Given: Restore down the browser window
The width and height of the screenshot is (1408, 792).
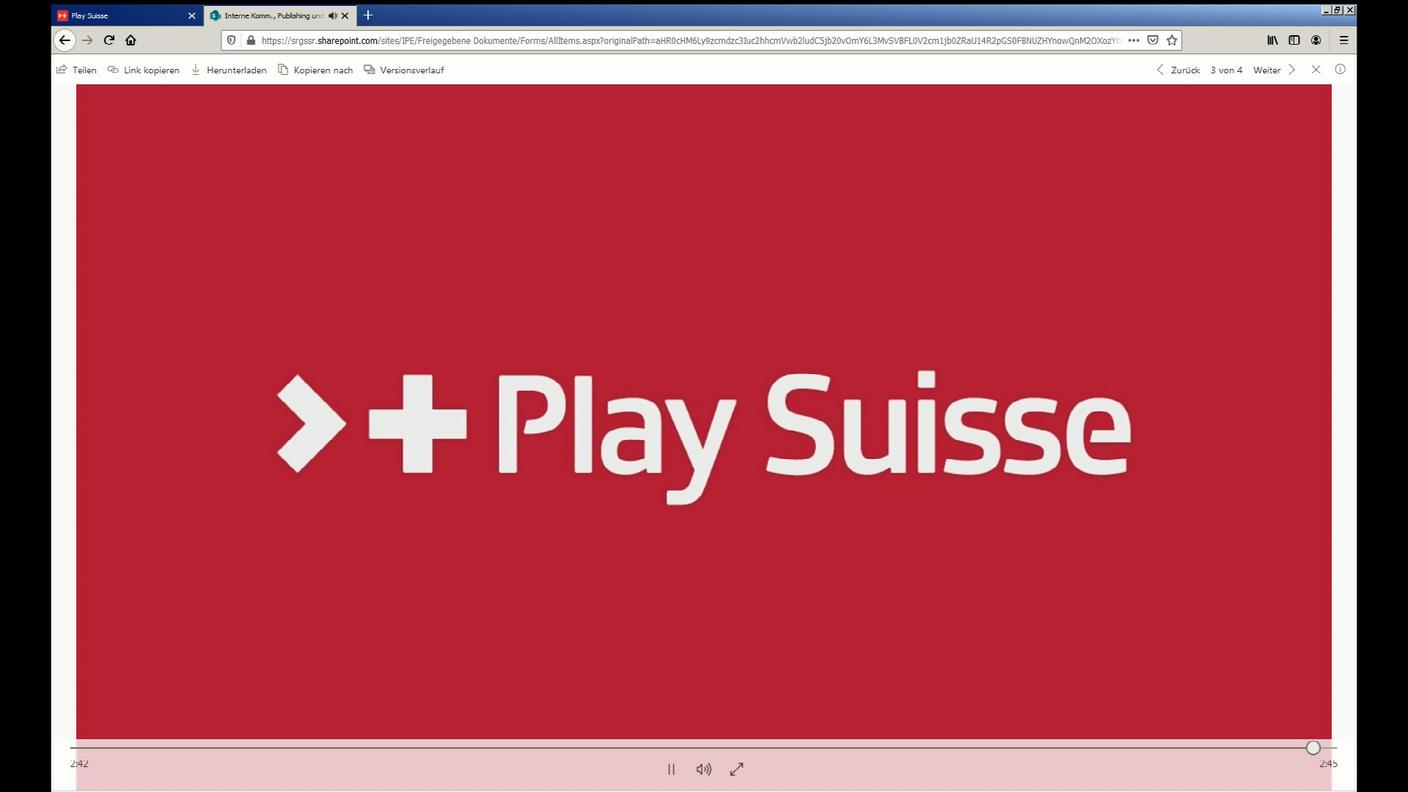Looking at the screenshot, I should click(x=1338, y=10).
